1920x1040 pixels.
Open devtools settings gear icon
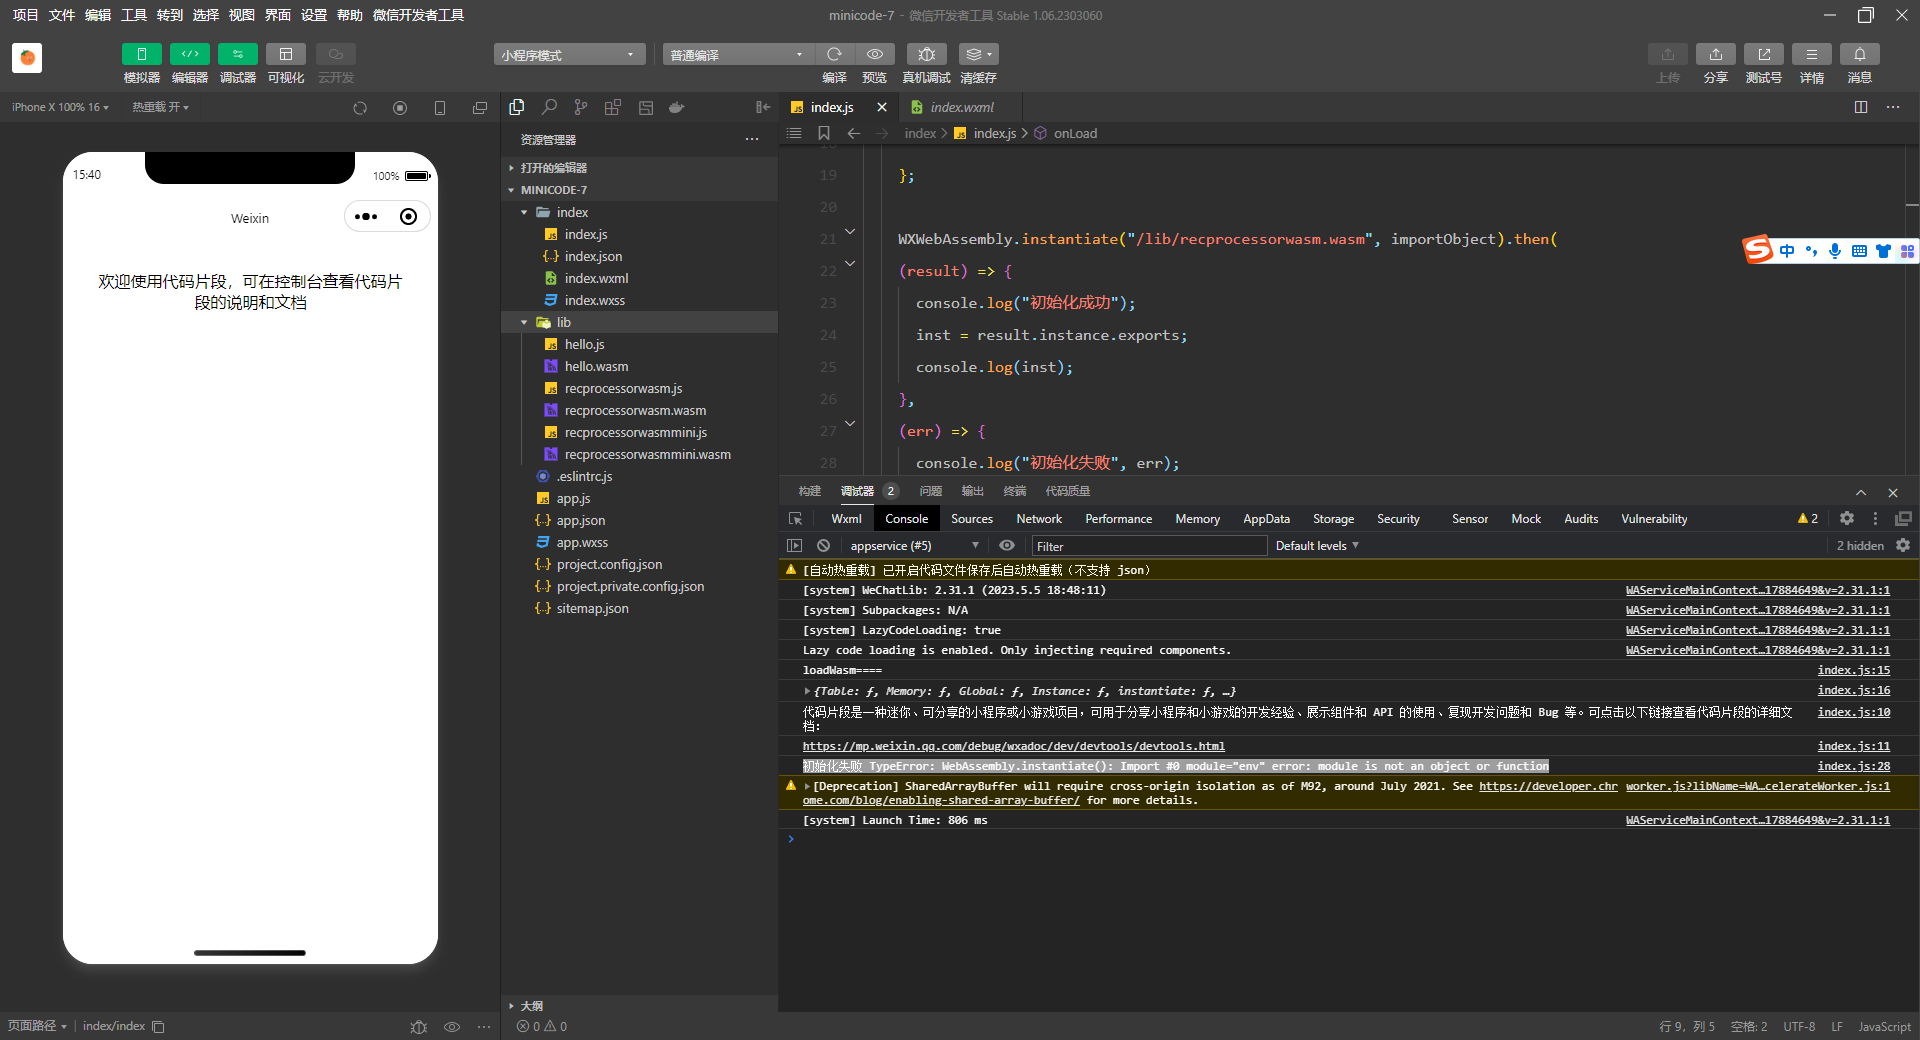pos(1847,519)
